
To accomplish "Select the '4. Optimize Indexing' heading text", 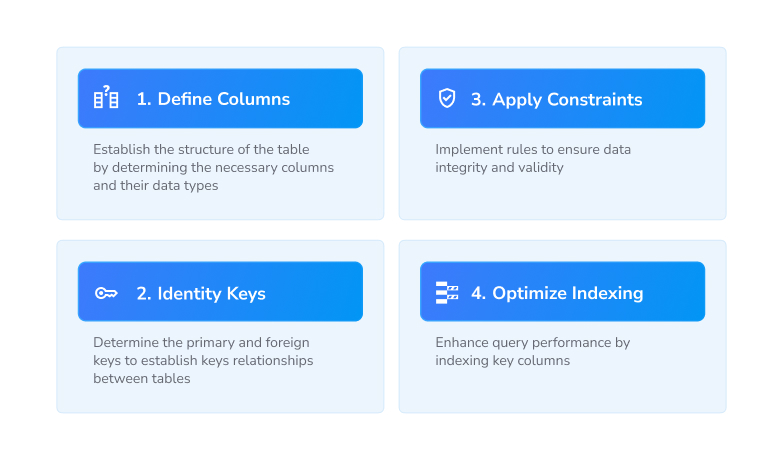I will coord(557,293).
